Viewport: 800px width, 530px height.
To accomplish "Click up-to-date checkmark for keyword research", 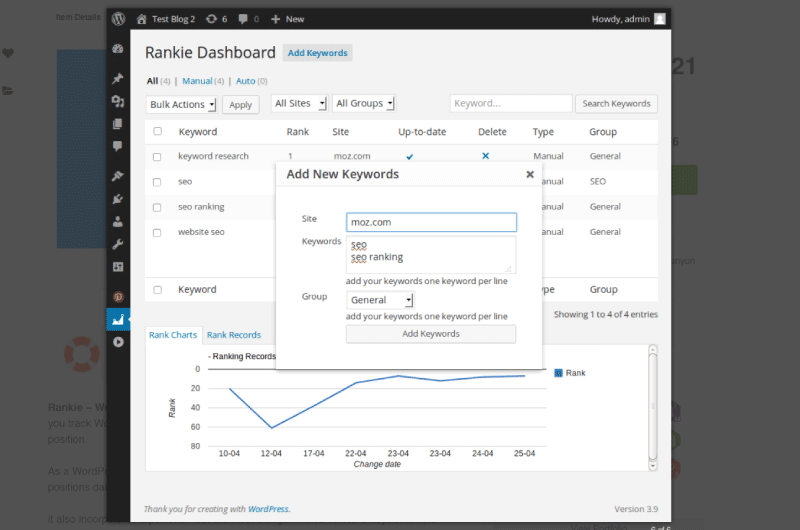I will (x=410, y=157).
